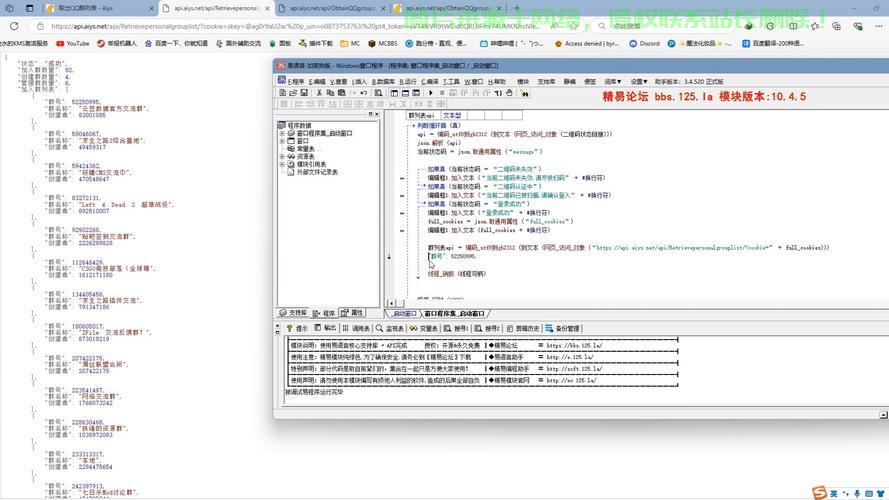This screenshot has height=500, width=889.
Task: Open 设置 dropdown in menu bar
Action: coord(639,82)
